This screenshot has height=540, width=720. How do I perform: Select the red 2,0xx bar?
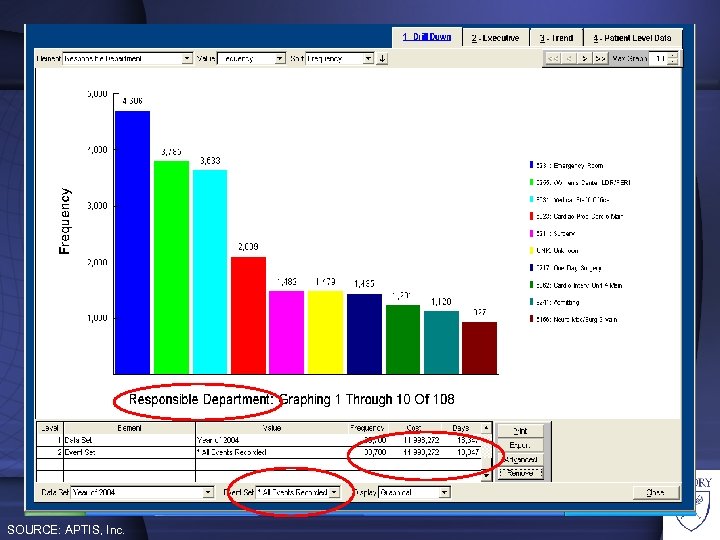click(x=248, y=315)
